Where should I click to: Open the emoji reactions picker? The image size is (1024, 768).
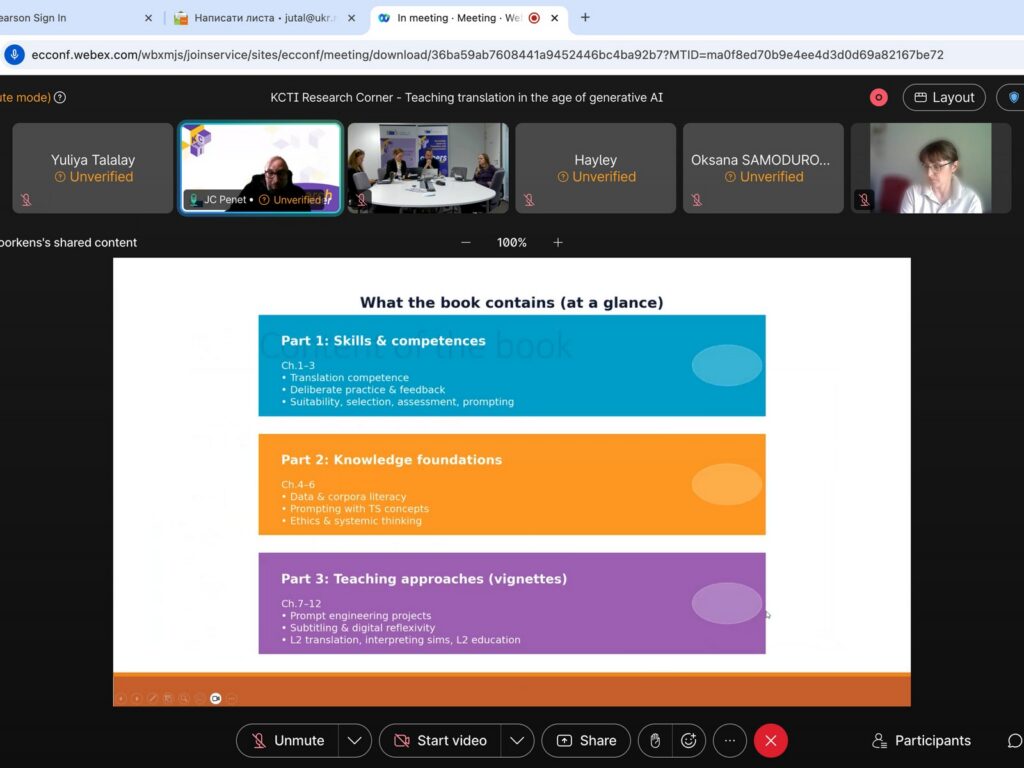[x=688, y=740]
